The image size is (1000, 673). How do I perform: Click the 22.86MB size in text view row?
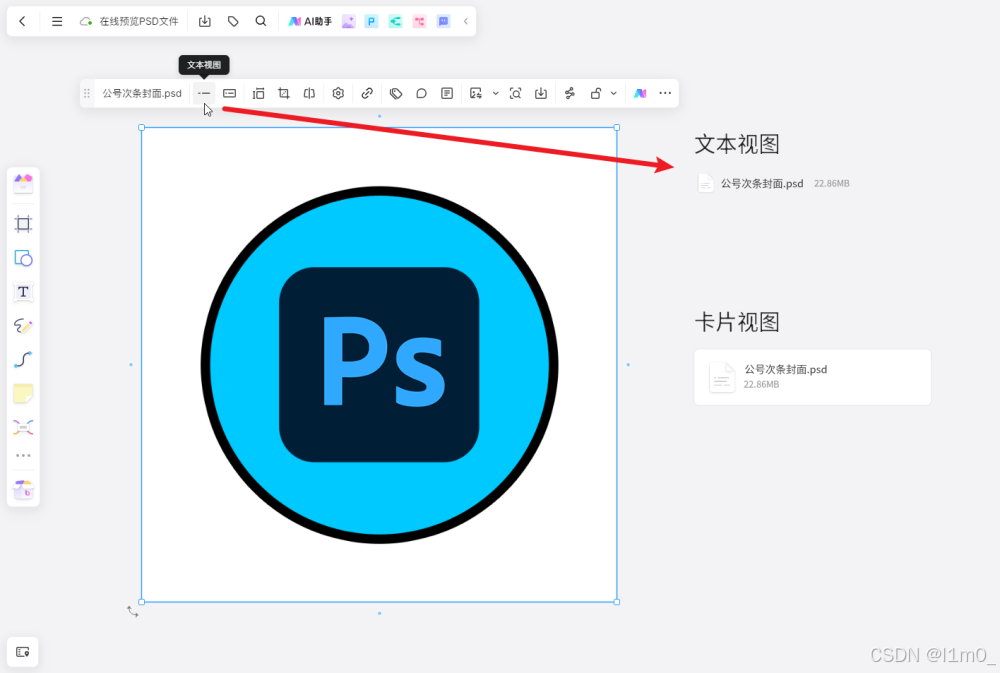pyautogui.click(x=832, y=184)
